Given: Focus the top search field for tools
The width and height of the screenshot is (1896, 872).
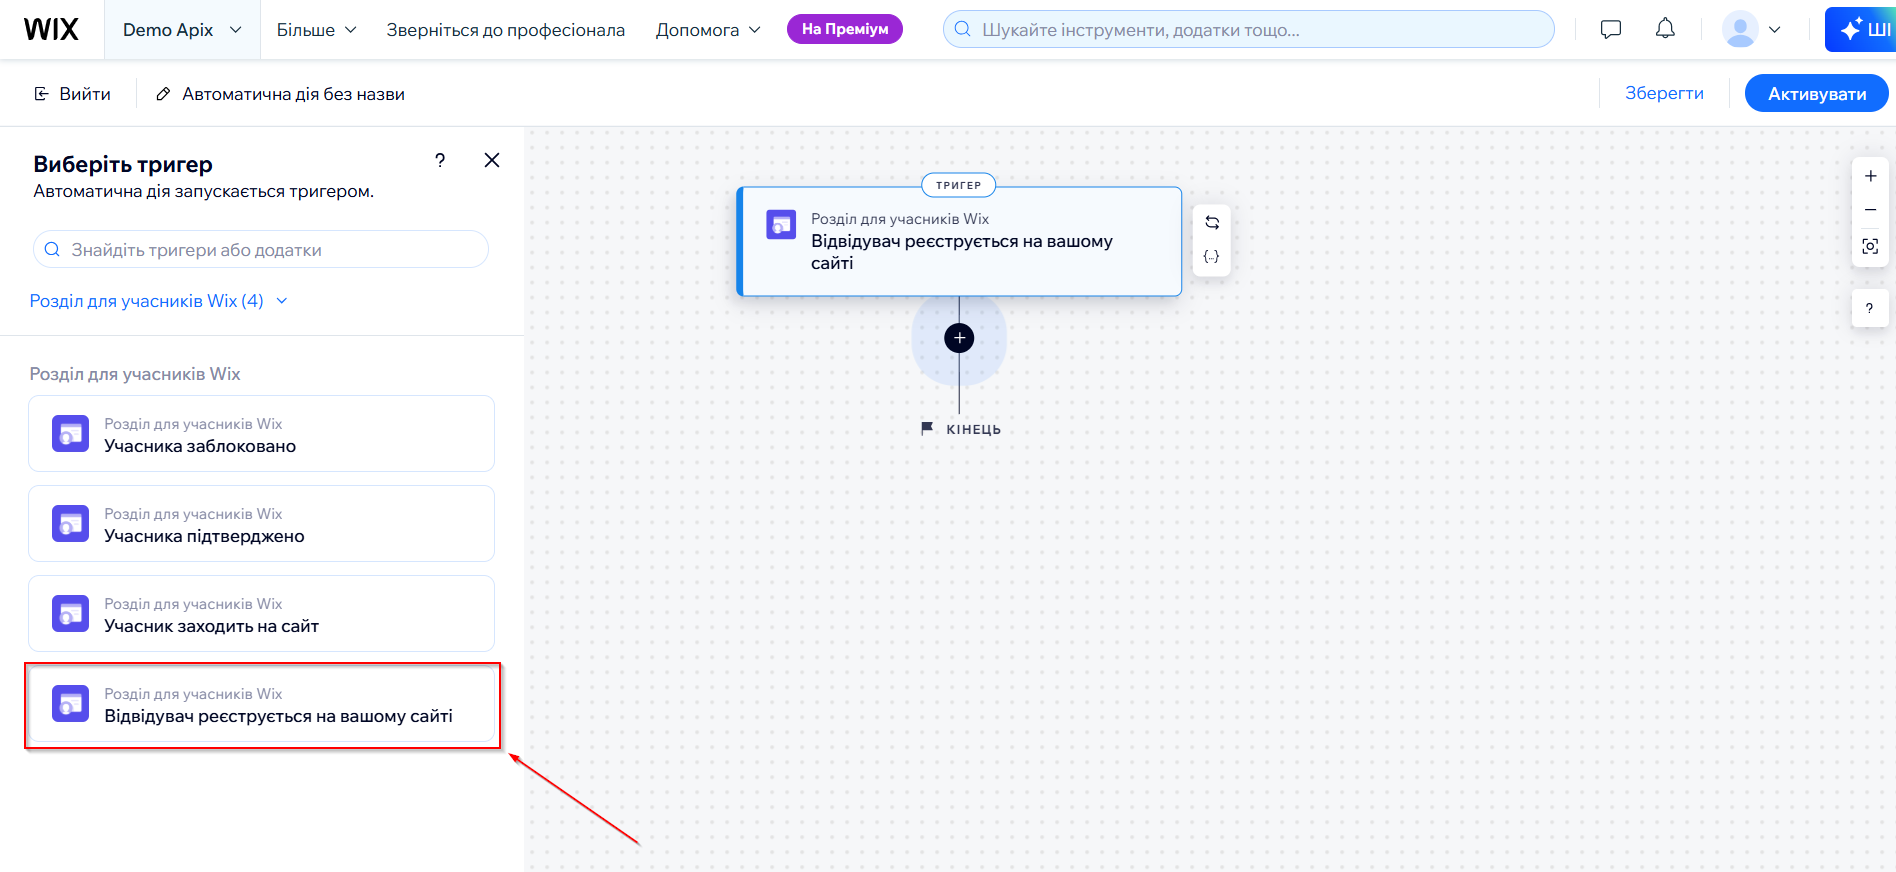Looking at the screenshot, I should [1248, 29].
